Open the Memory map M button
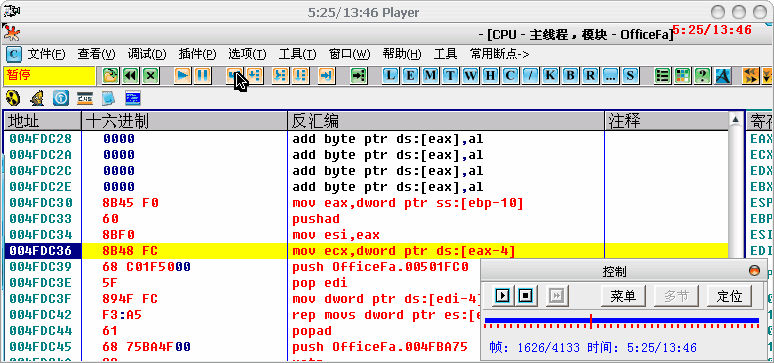 click(x=430, y=76)
